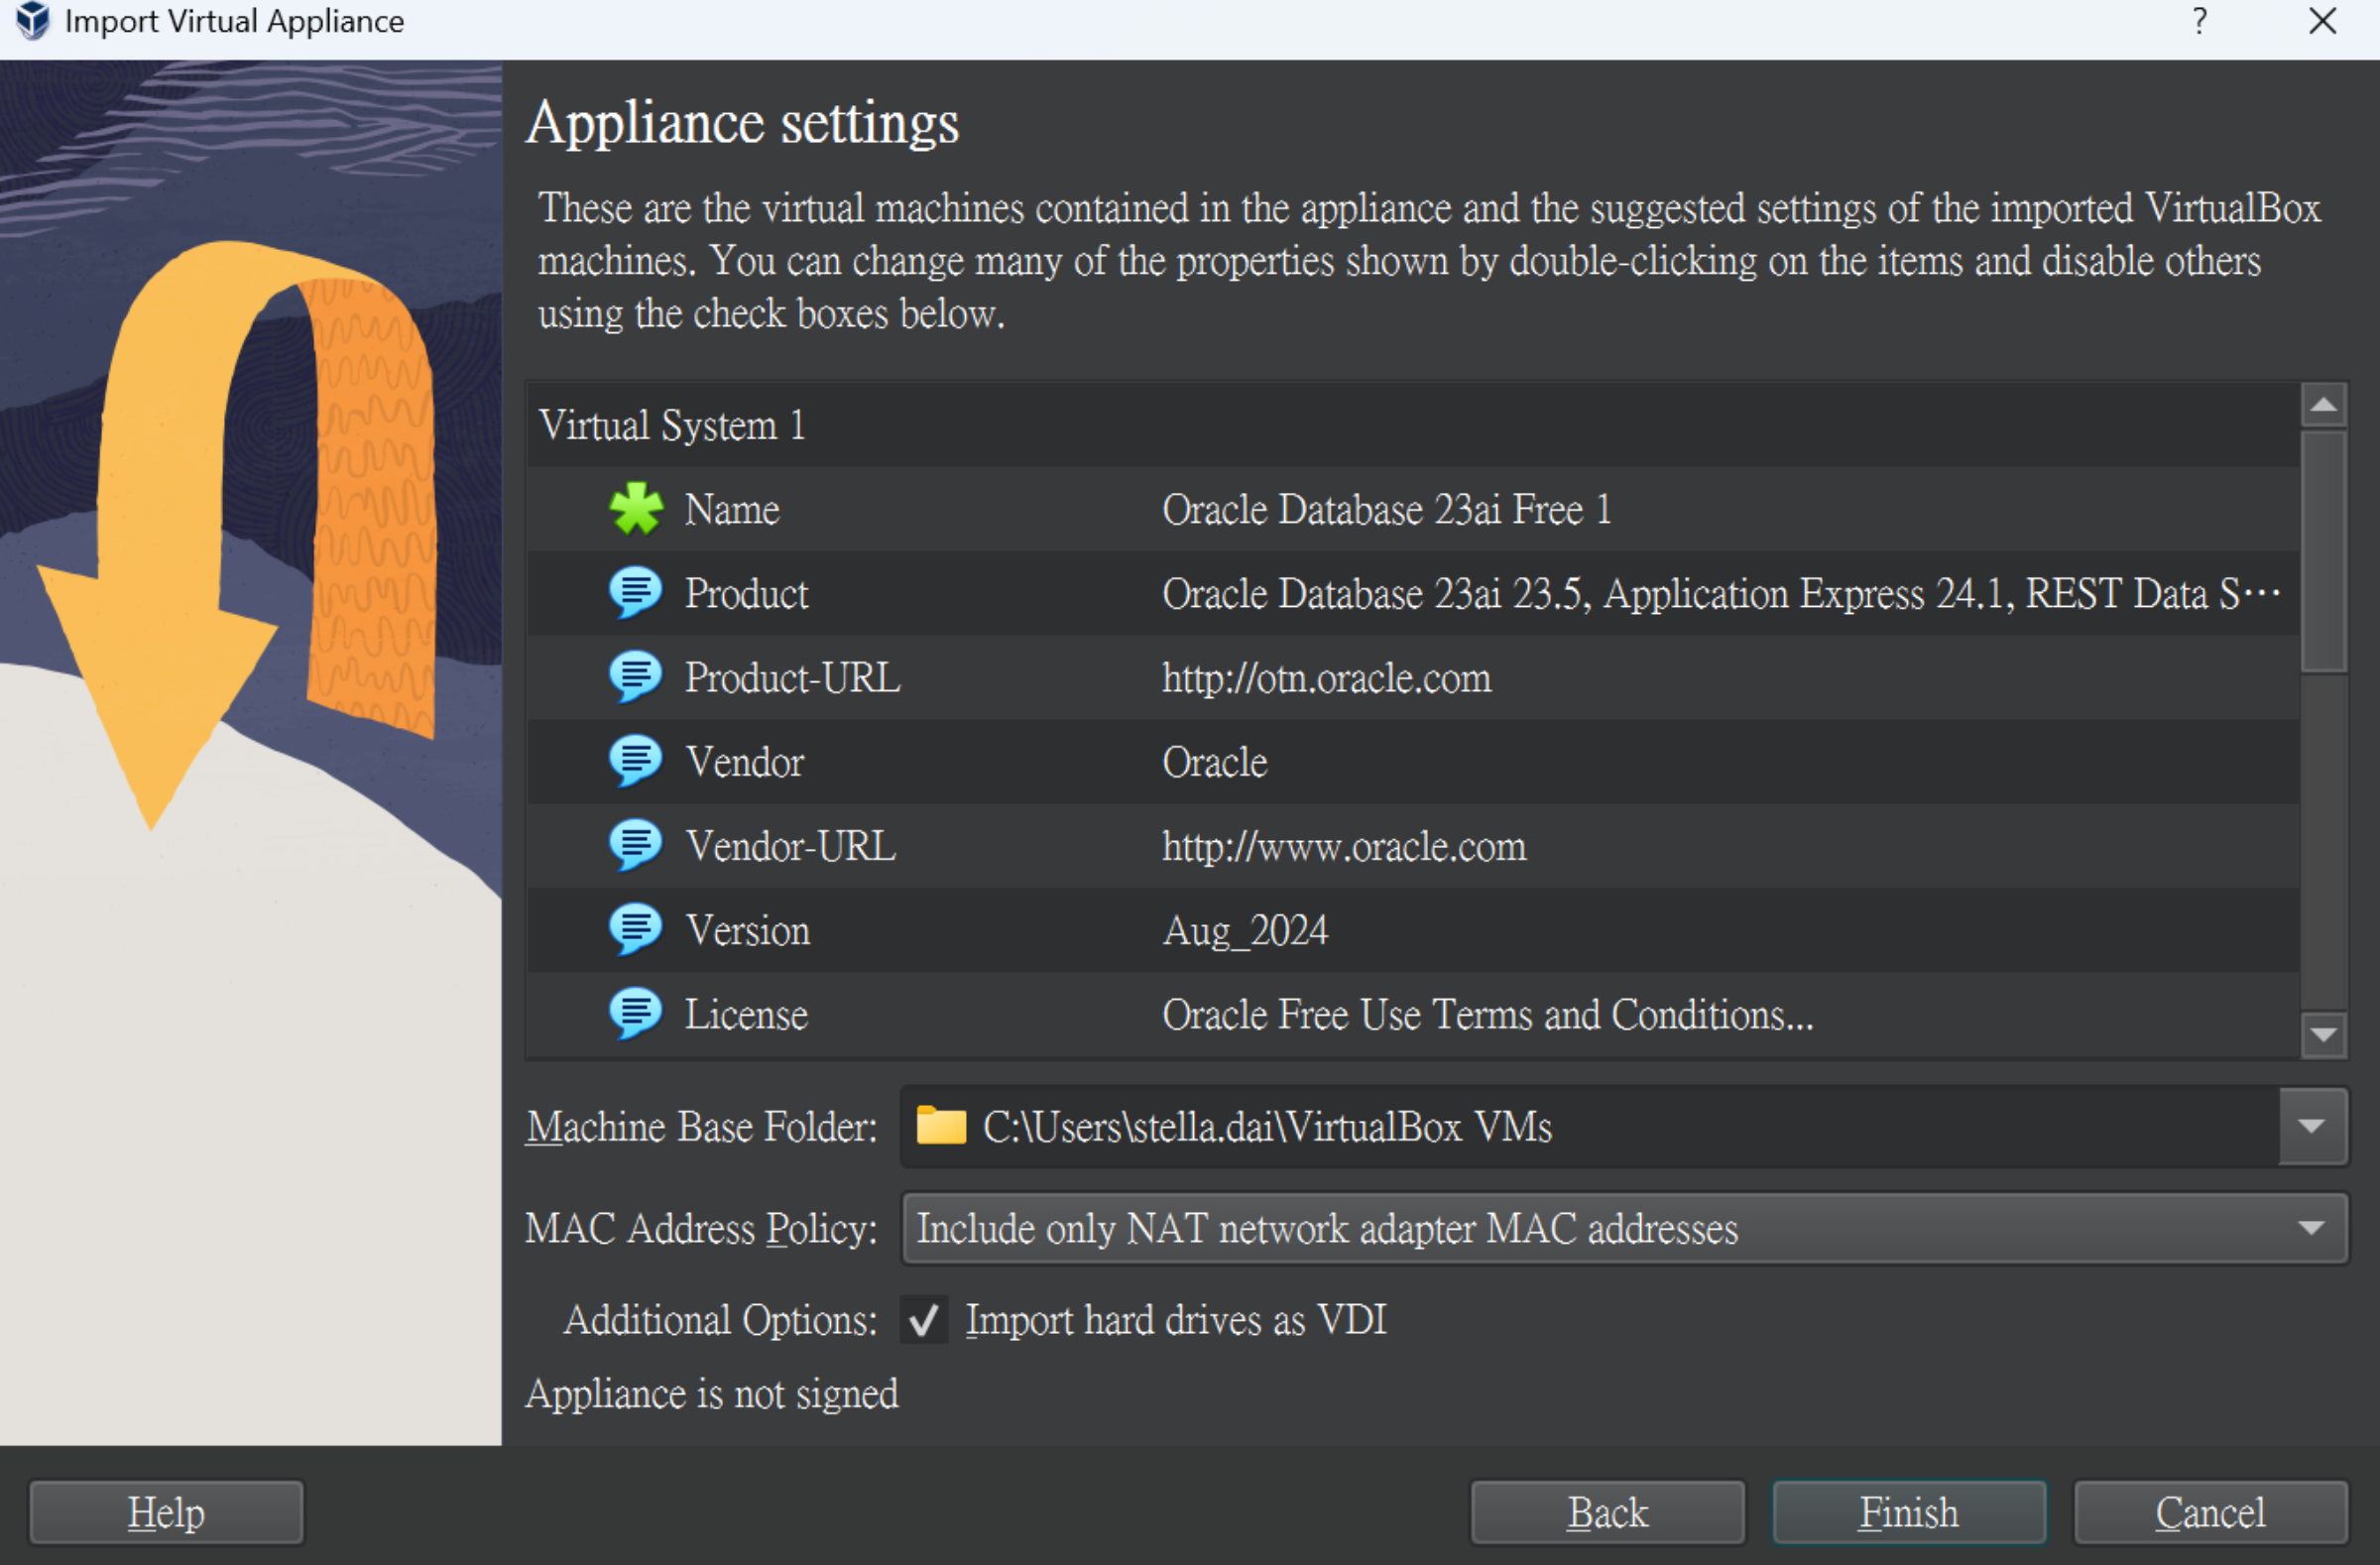Click the 'C:\Users\stella.dai\VirtualBox VMs' path field

coord(1590,1127)
